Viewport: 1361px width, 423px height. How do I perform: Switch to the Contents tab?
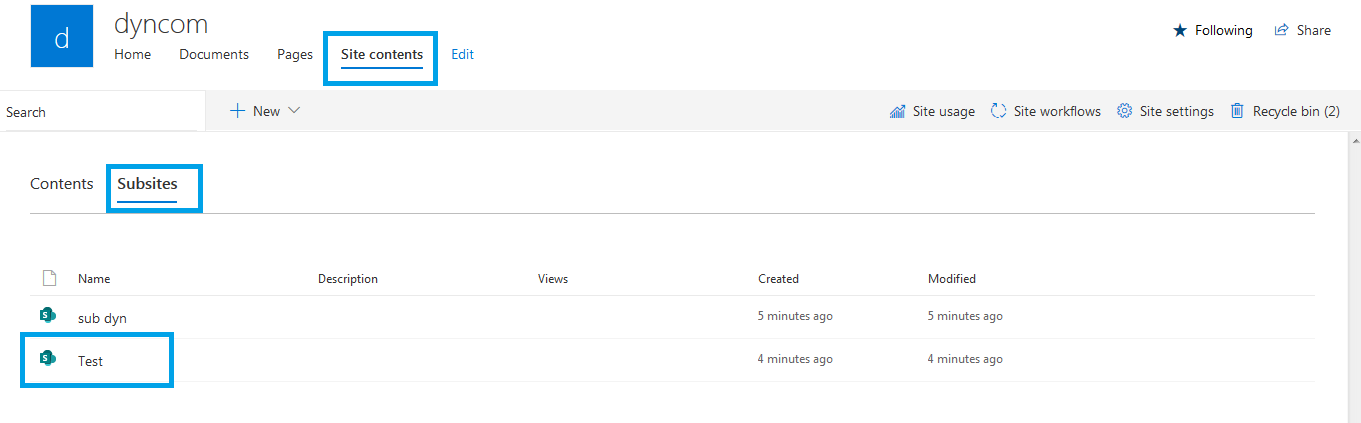click(x=62, y=184)
